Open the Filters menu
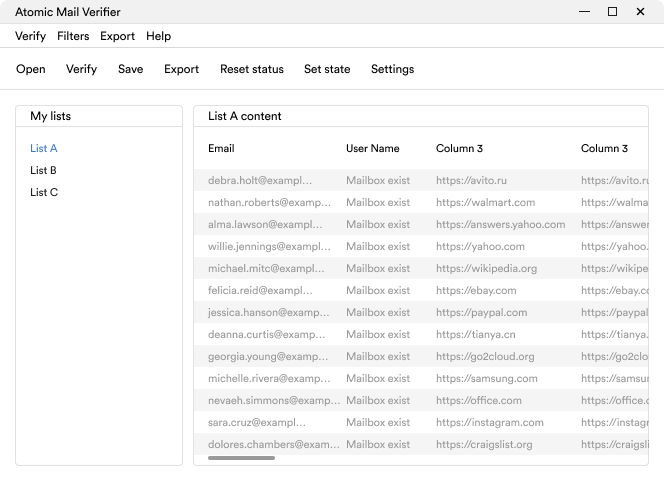The width and height of the screenshot is (664, 481). tap(73, 36)
